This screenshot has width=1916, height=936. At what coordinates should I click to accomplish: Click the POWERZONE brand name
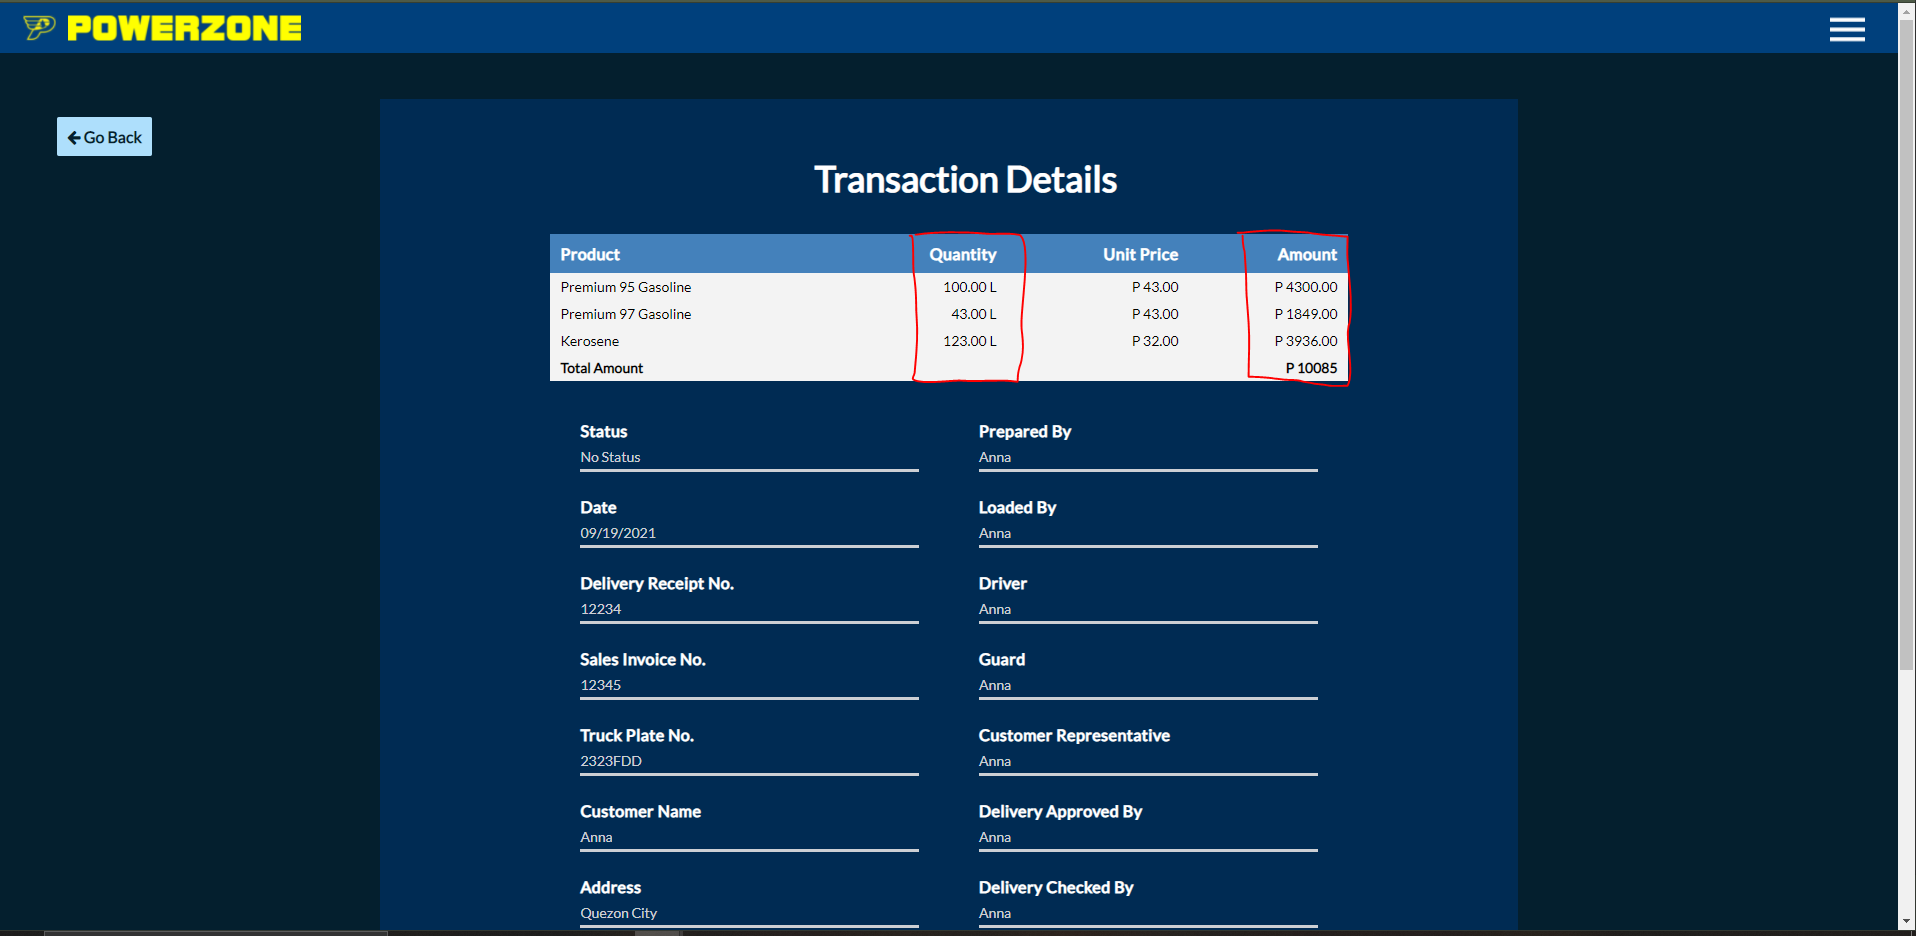click(x=184, y=28)
